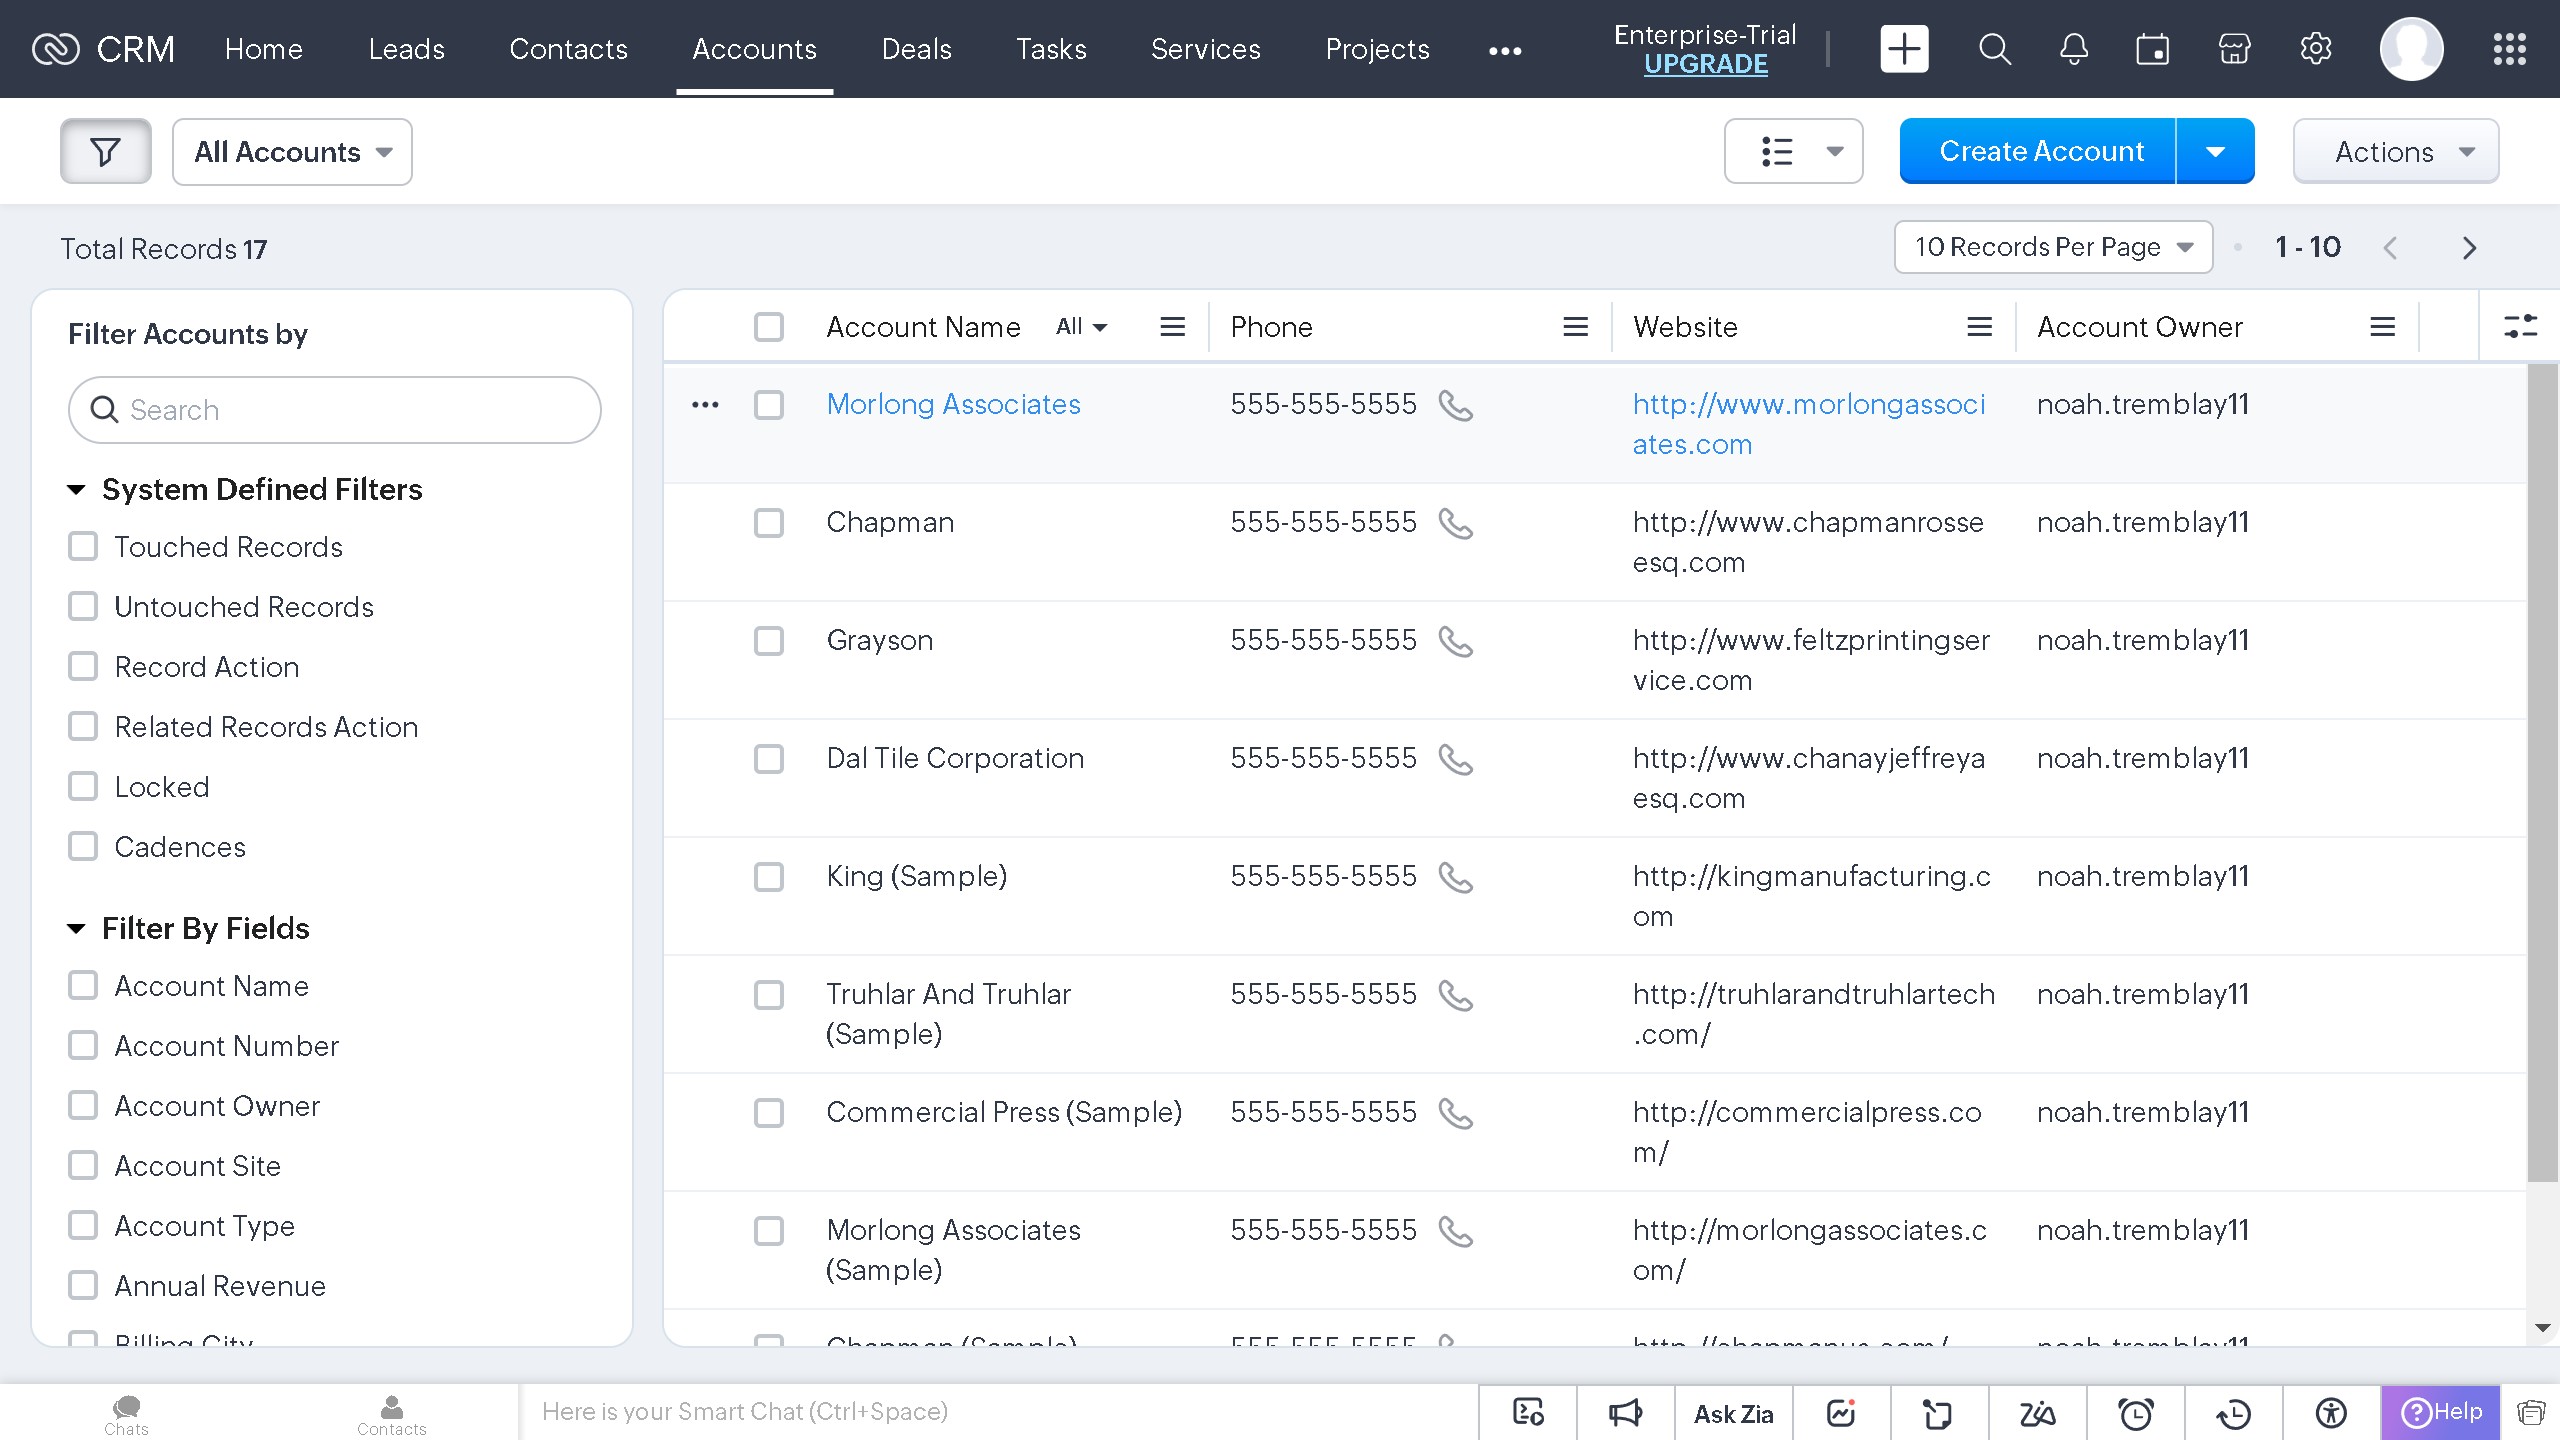This screenshot has height=1440, width=2560.
Task: Open the reminders alarm clock icon
Action: pyautogui.click(x=2136, y=1413)
